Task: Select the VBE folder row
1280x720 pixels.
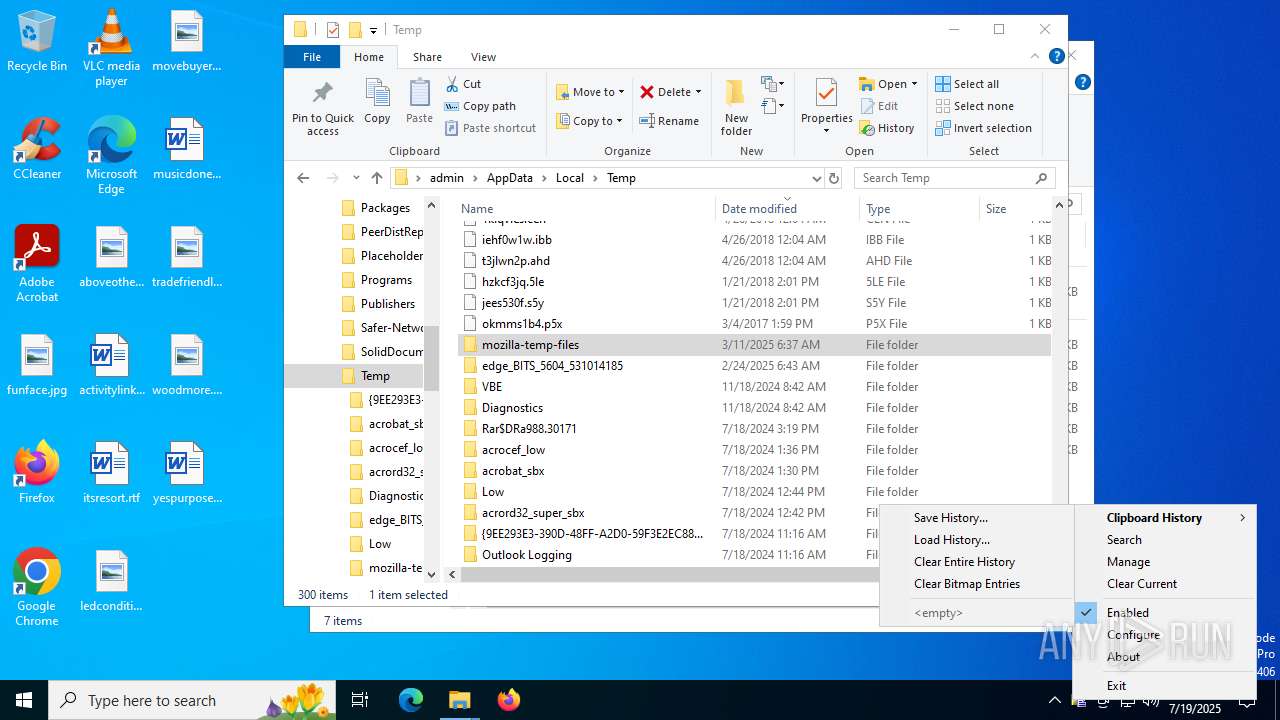Action: pos(755,387)
